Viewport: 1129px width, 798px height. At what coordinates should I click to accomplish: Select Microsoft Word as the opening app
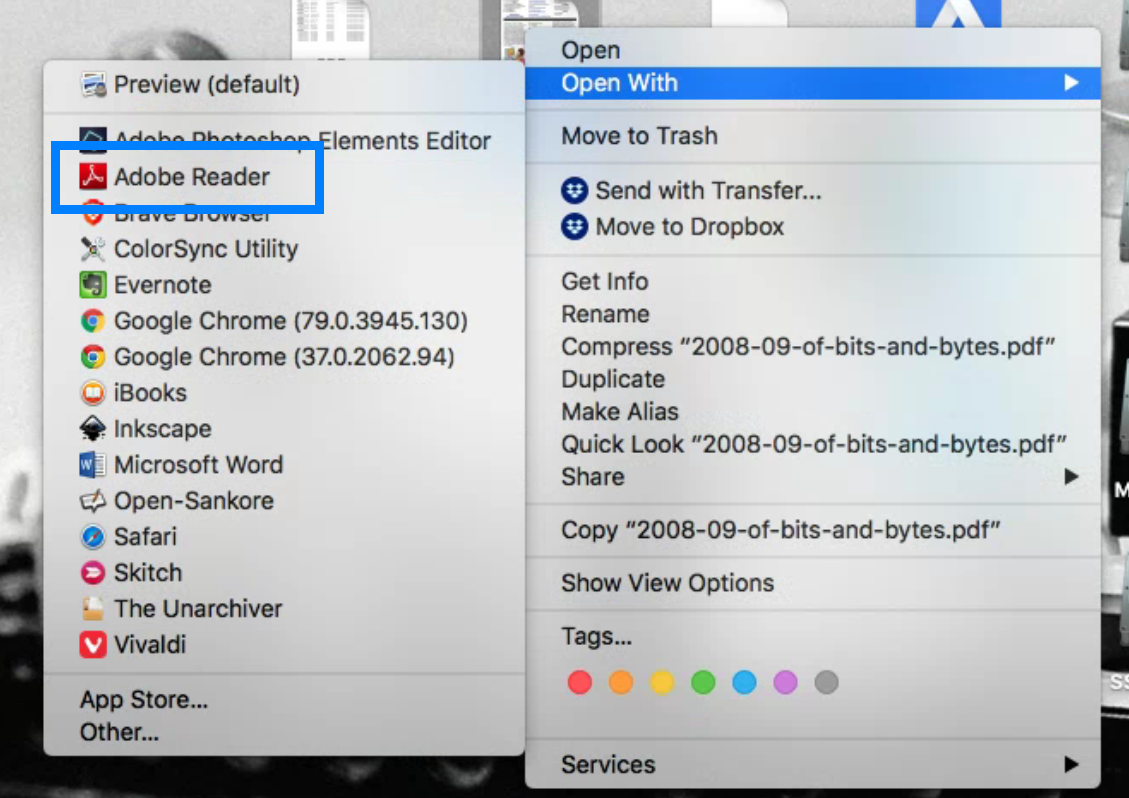coord(197,465)
